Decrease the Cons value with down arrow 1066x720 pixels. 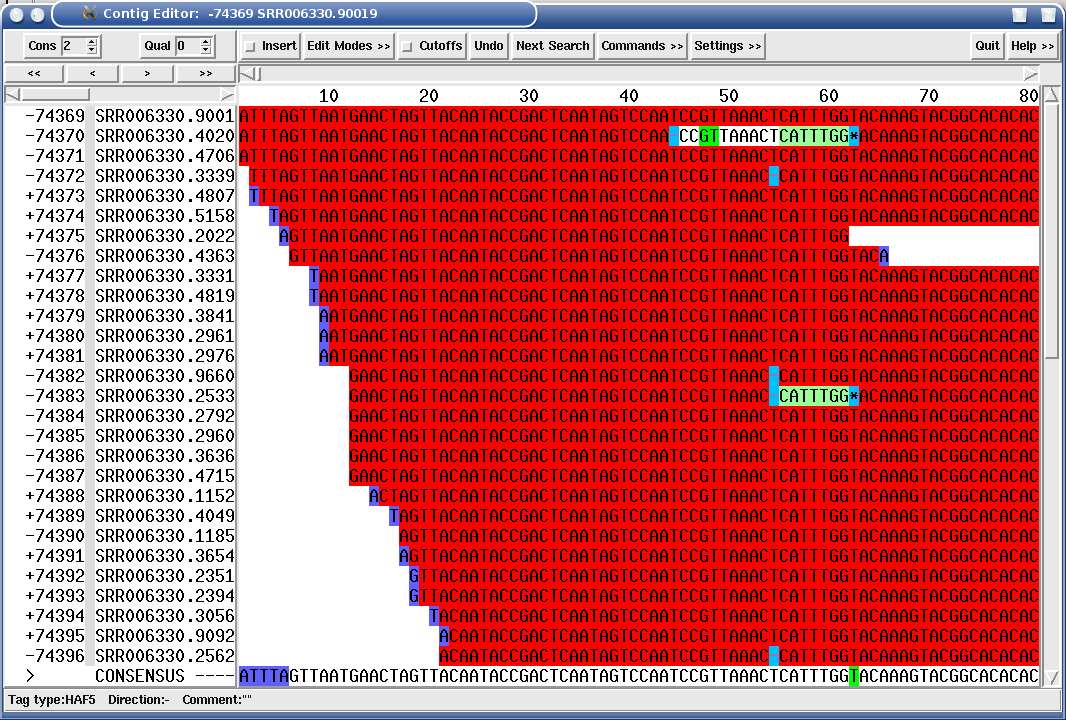pyautogui.click(x=92, y=50)
